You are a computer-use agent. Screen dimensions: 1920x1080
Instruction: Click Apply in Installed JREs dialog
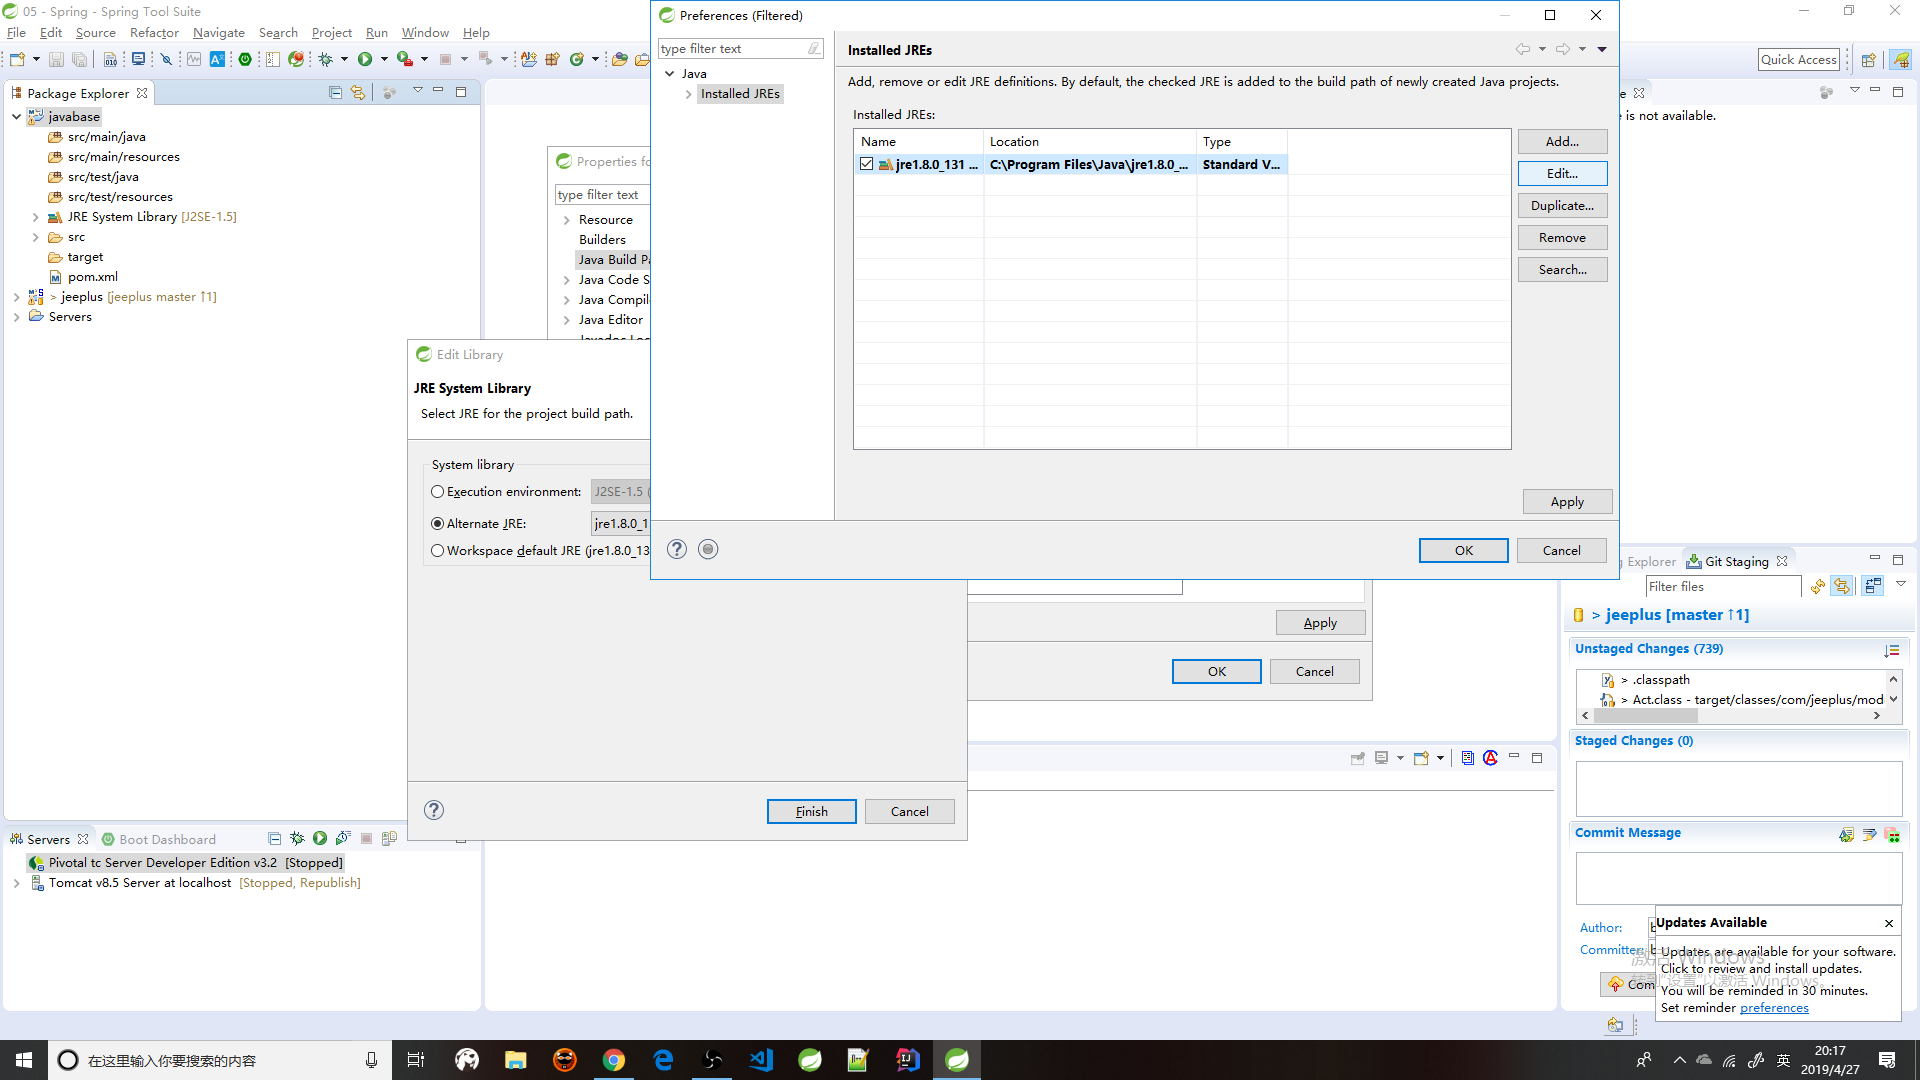pyautogui.click(x=1567, y=501)
